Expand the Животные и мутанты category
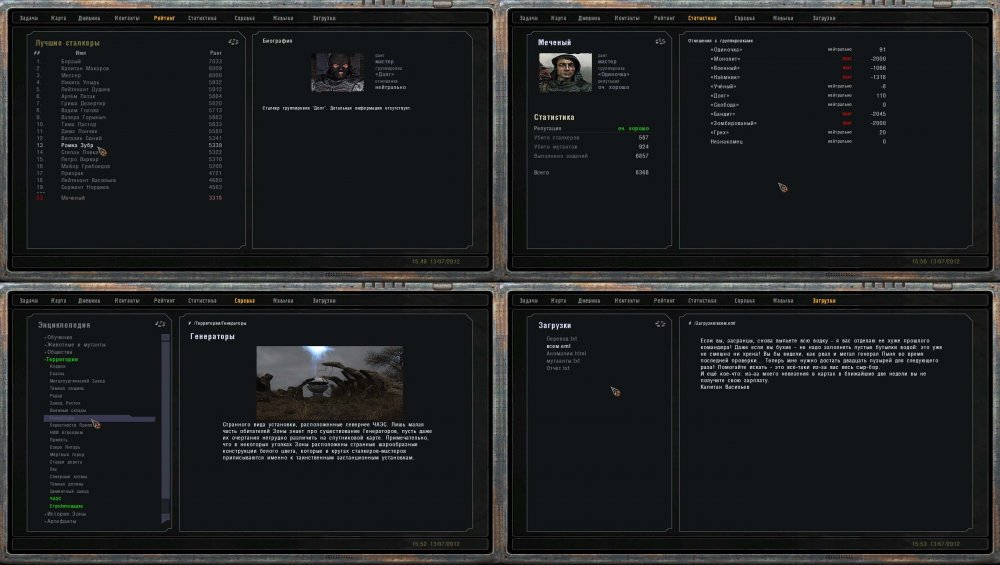This screenshot has height=565, width=1000. point(75,344)
